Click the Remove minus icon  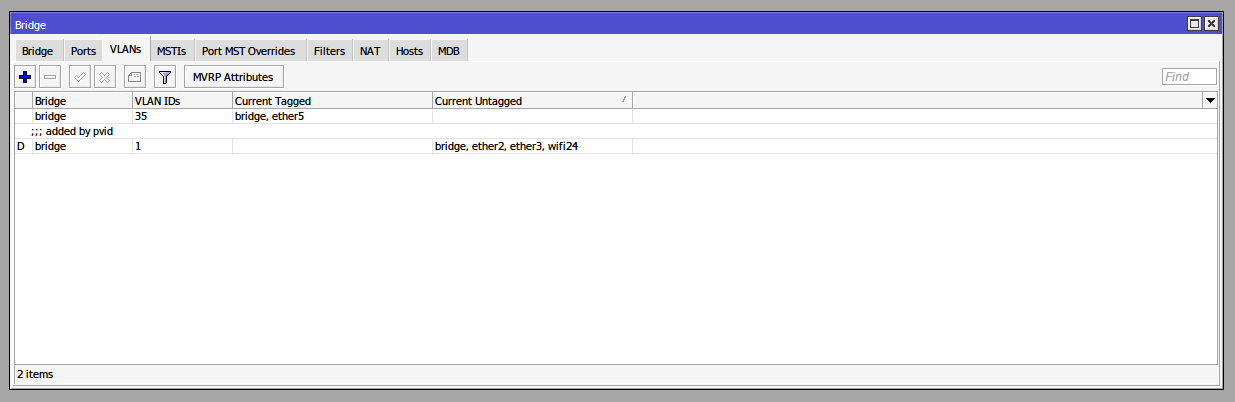pos(50,76)
